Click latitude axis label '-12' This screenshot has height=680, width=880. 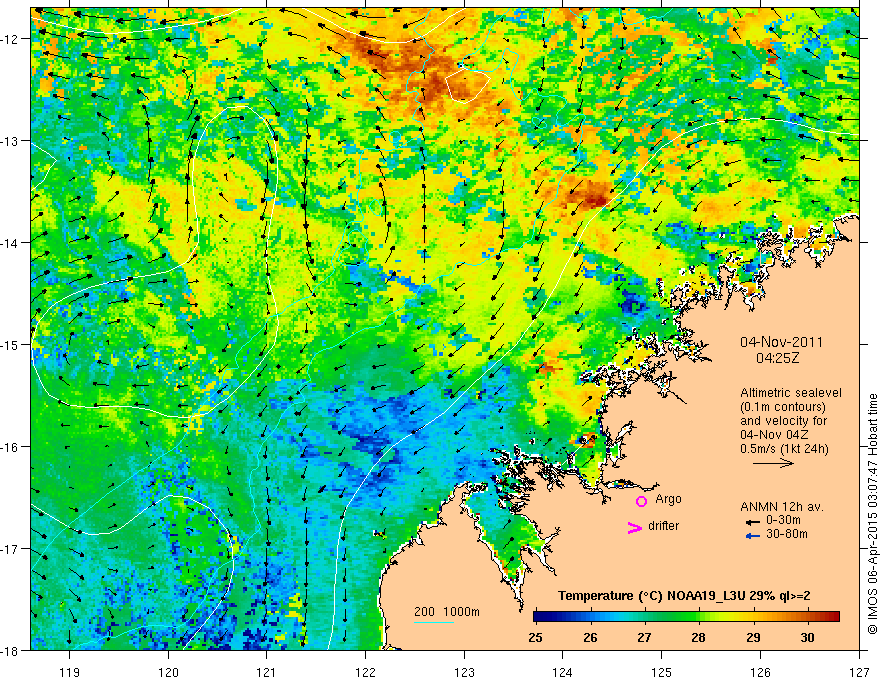coord(11,39)
